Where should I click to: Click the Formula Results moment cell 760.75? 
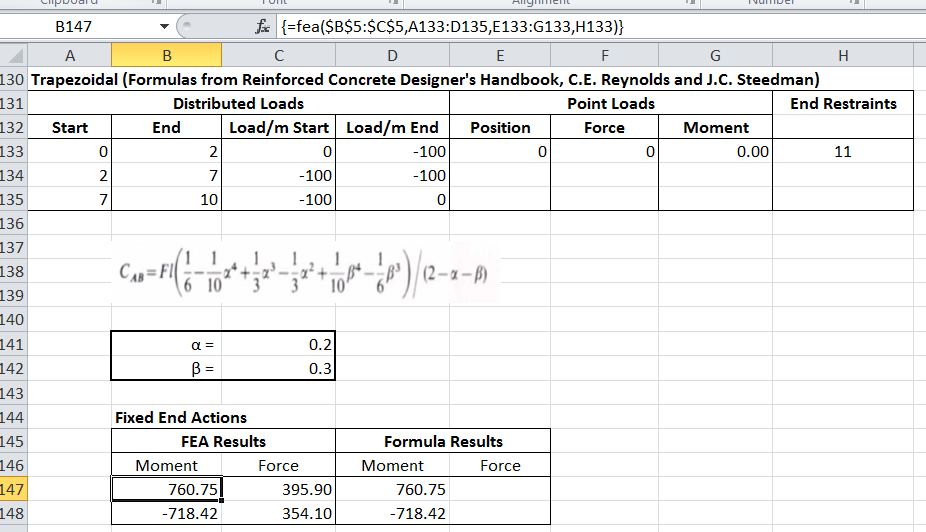392,489
